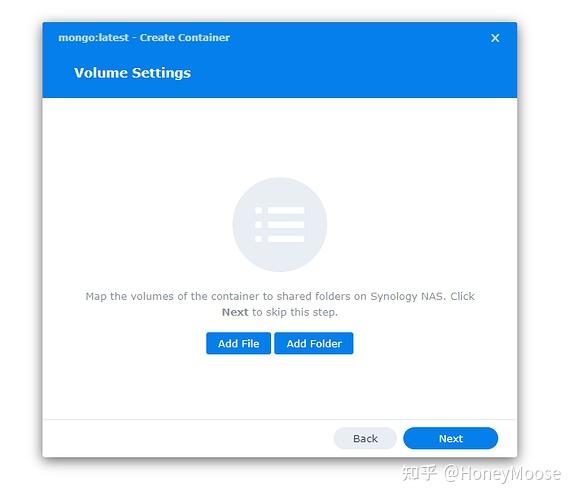Image resolution: width=575 pixels, height=500 pixels.
Task: Click the Zhihu logo in the watermark
Action: click(x=419, y=472)
